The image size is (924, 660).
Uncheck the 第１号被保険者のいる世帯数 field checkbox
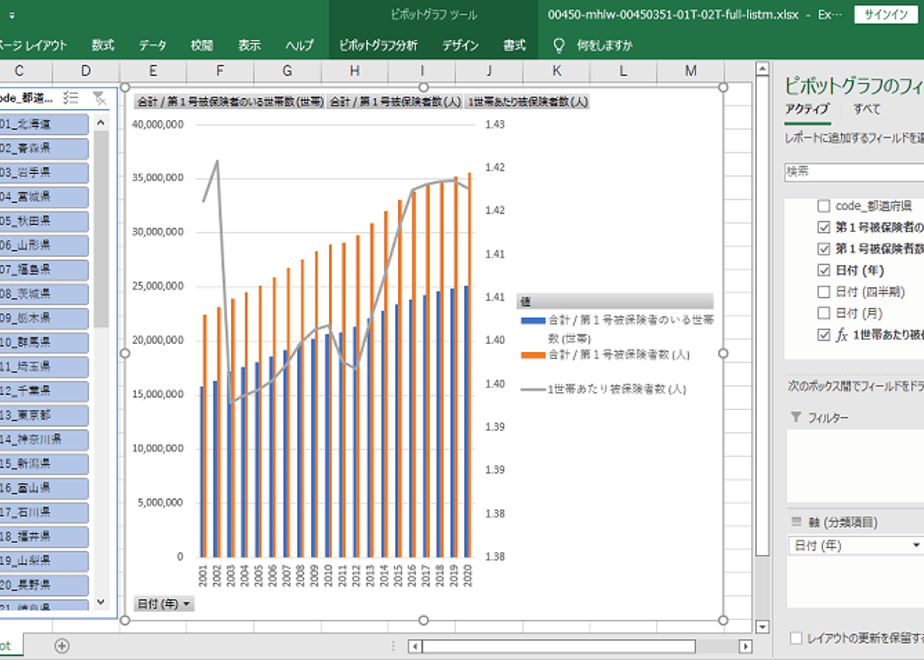point(824,227)
